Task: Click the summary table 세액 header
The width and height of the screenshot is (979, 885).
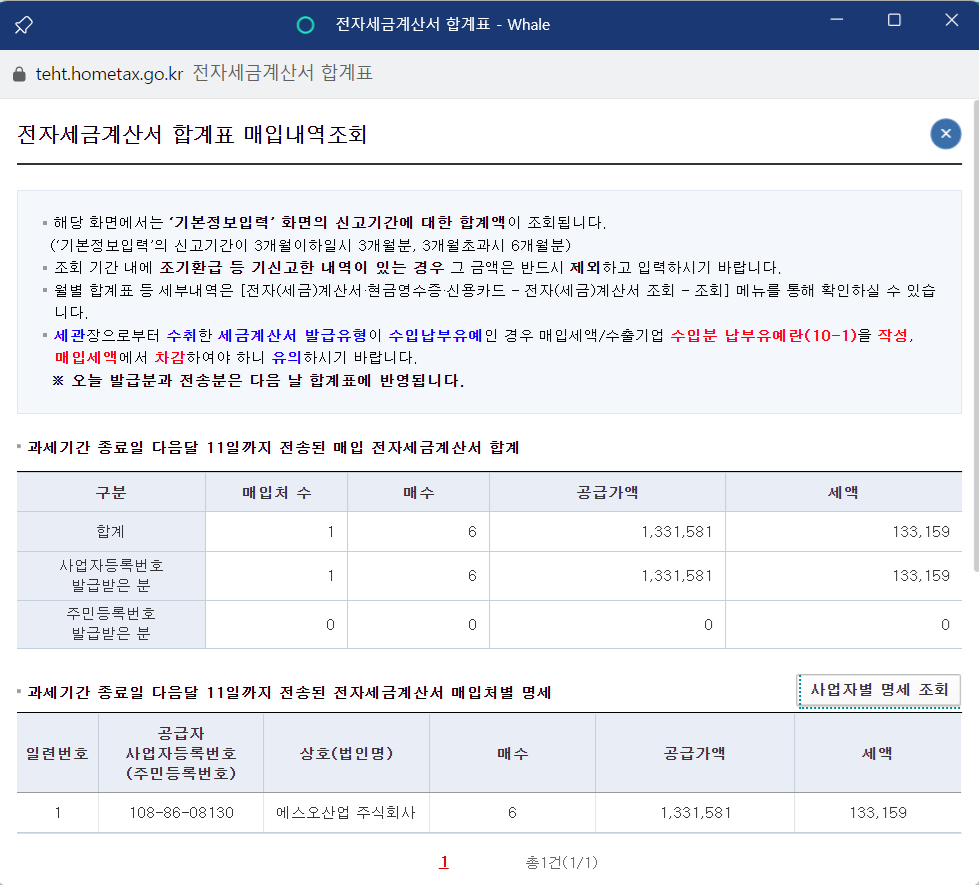Action: [x=844, y=492]
